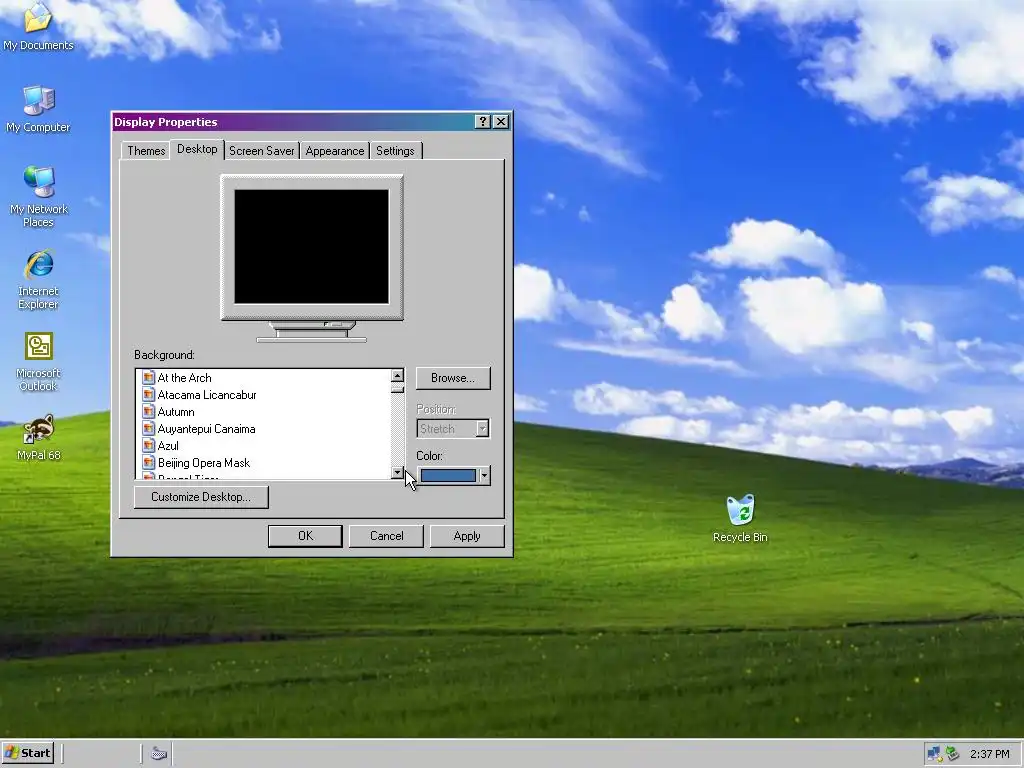Screen dimensions: 1024x768
Task: Click the network connection tray icon
Action: point(934,754)
